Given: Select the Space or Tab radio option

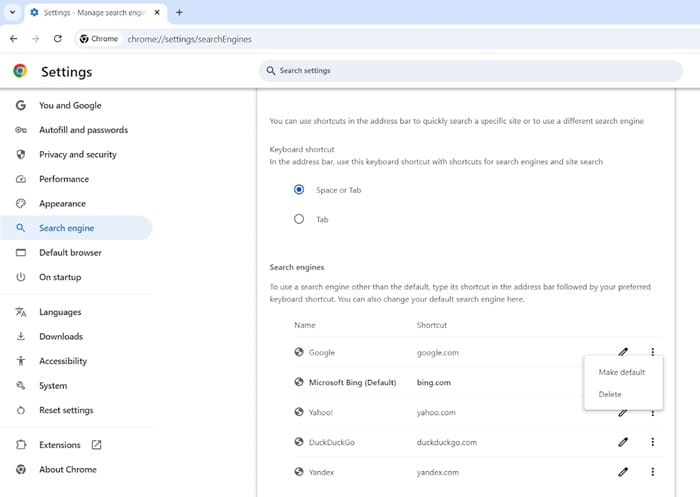Looking at the screenshot, I should point(299,190).
